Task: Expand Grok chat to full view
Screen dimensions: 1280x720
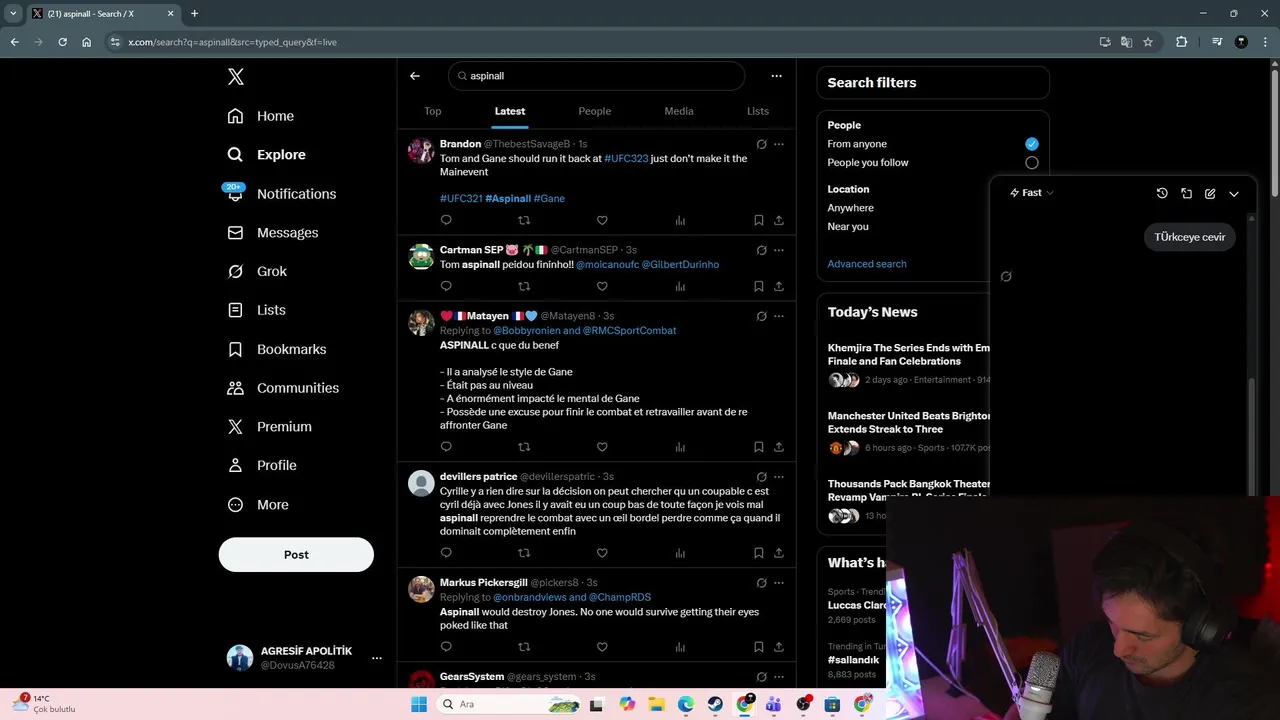Action: 1186,193
